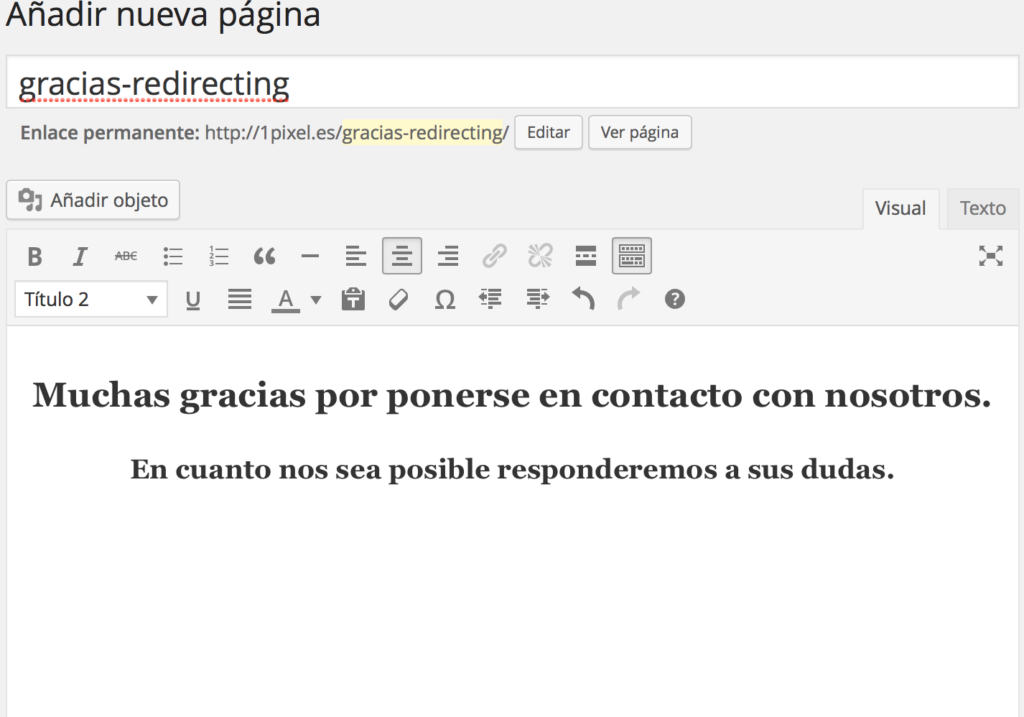
Task: Open the text color picker arrow
Action: pos(315,300)
